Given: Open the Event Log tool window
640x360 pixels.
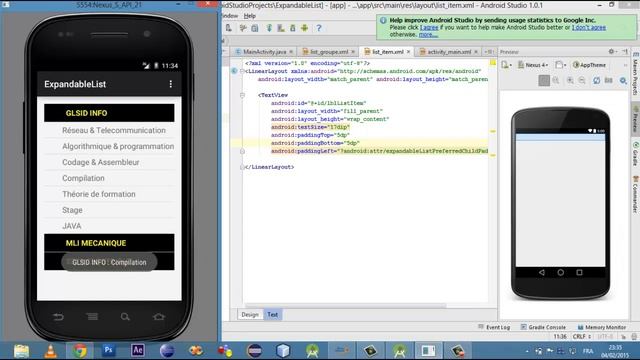Looking at the screenshot, I should [494, 327].
